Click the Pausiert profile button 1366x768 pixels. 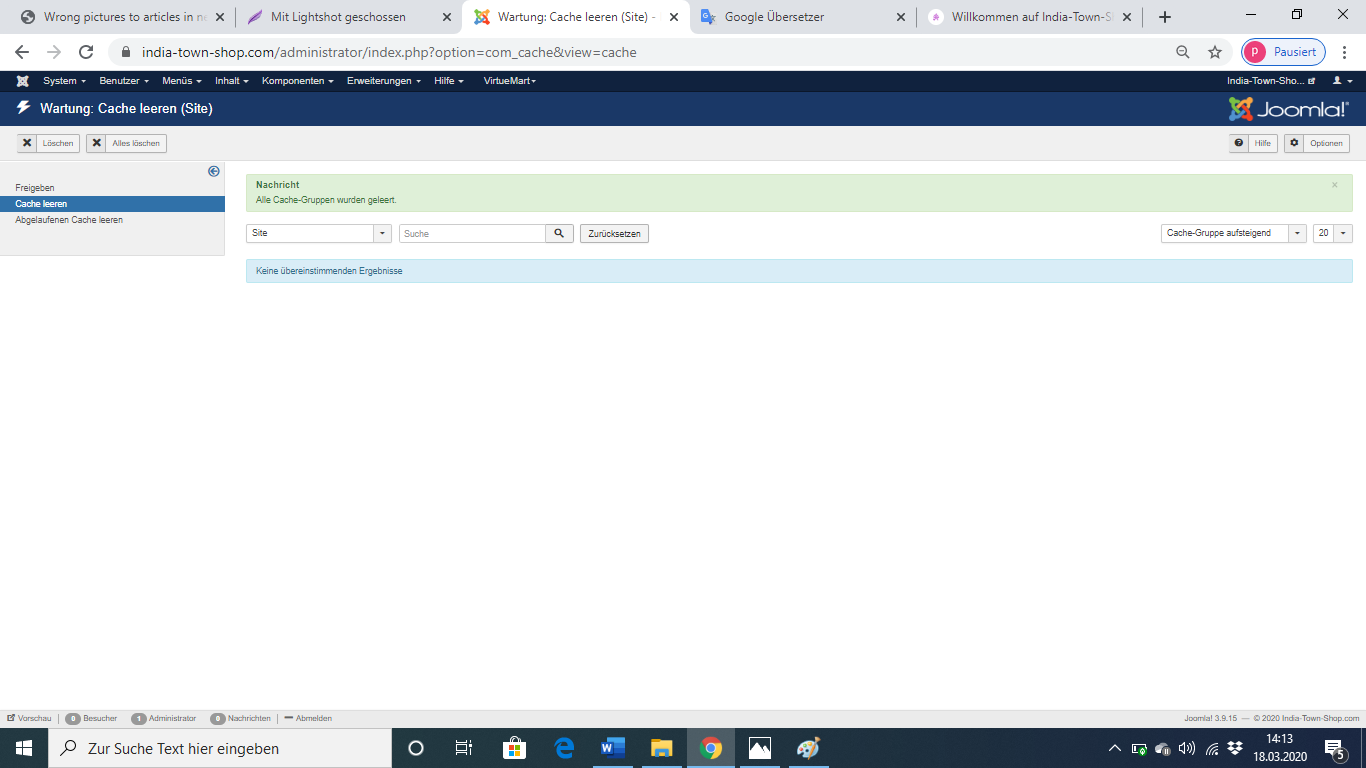pos(1283,52)
